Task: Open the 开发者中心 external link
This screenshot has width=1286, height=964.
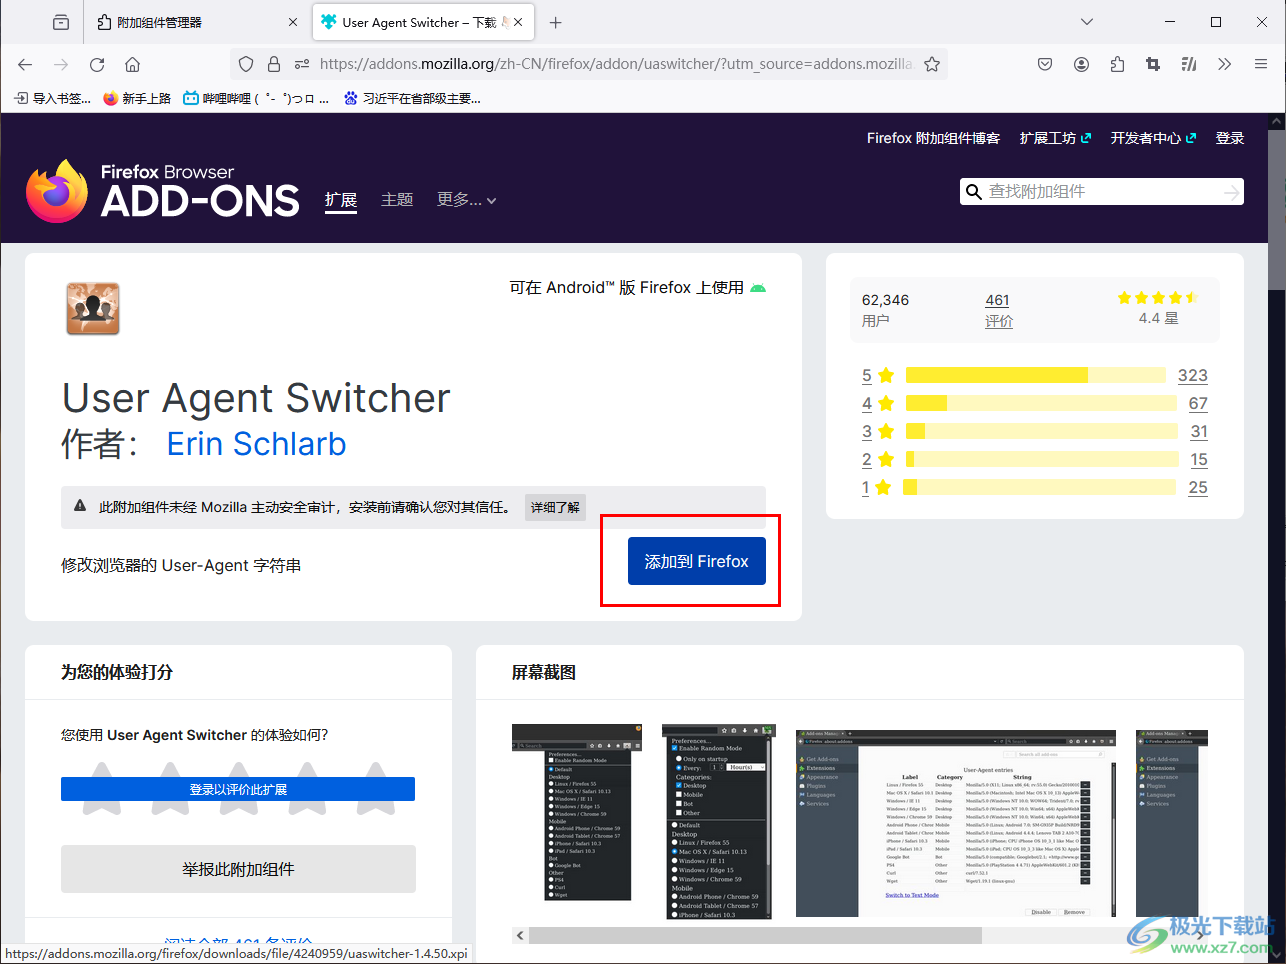Action: coord(1153,138)
